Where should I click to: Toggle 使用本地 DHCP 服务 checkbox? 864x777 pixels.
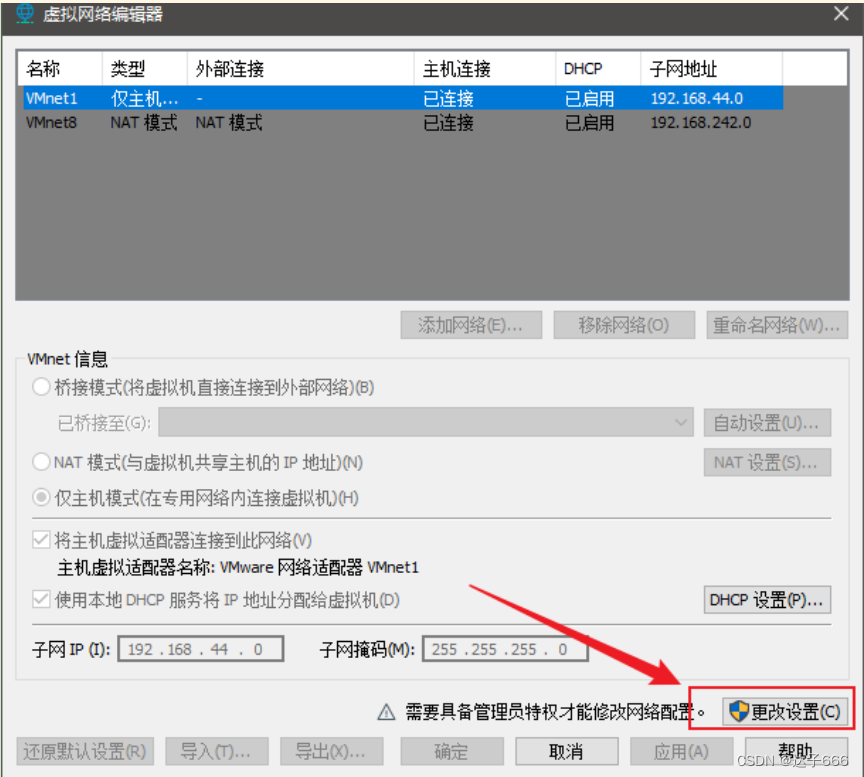click(x=41, y=599)
